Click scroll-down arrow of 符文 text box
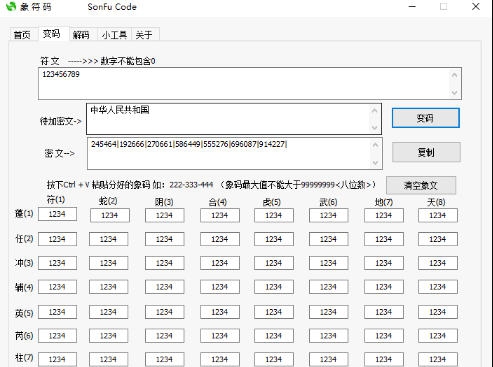The image size is (493, 367). coord(454,92)
